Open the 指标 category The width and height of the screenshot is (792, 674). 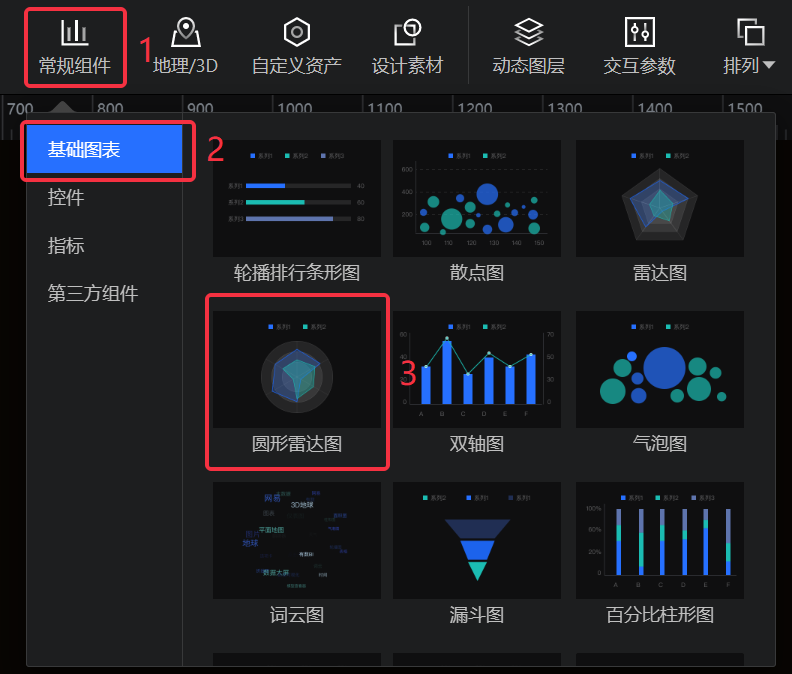66,246
